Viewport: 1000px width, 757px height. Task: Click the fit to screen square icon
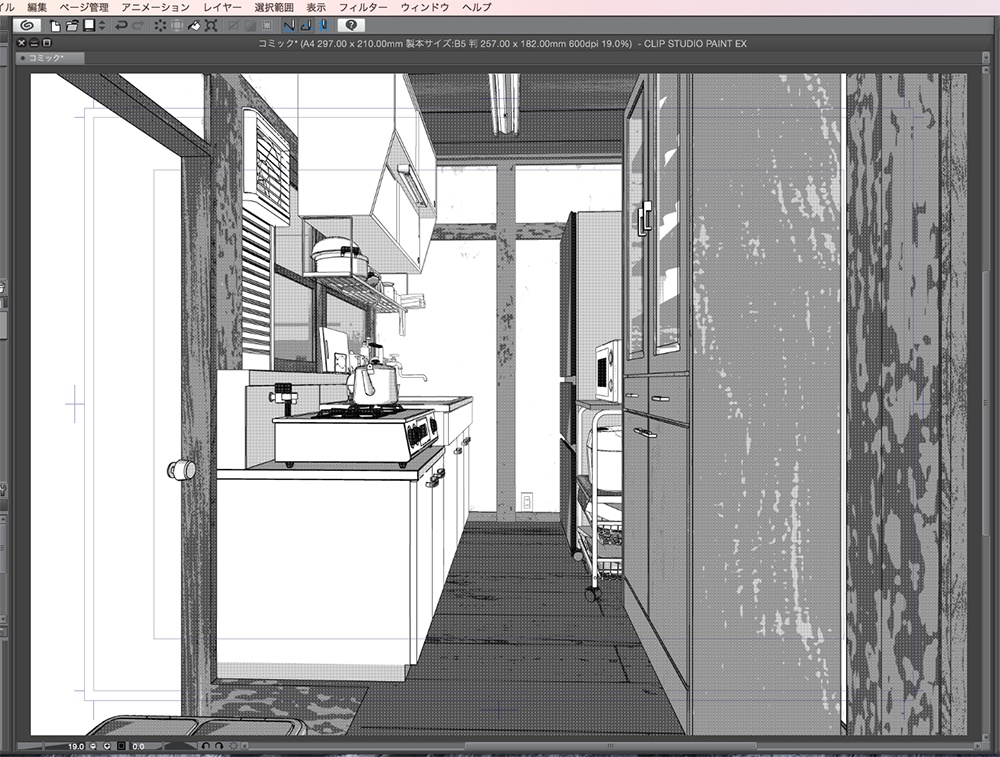click(121, 746)
